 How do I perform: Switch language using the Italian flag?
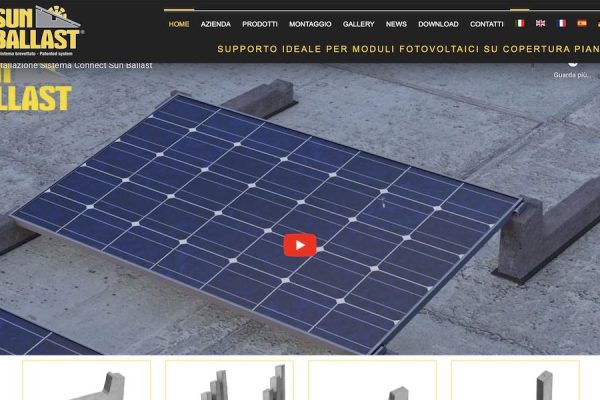[520, 23]
